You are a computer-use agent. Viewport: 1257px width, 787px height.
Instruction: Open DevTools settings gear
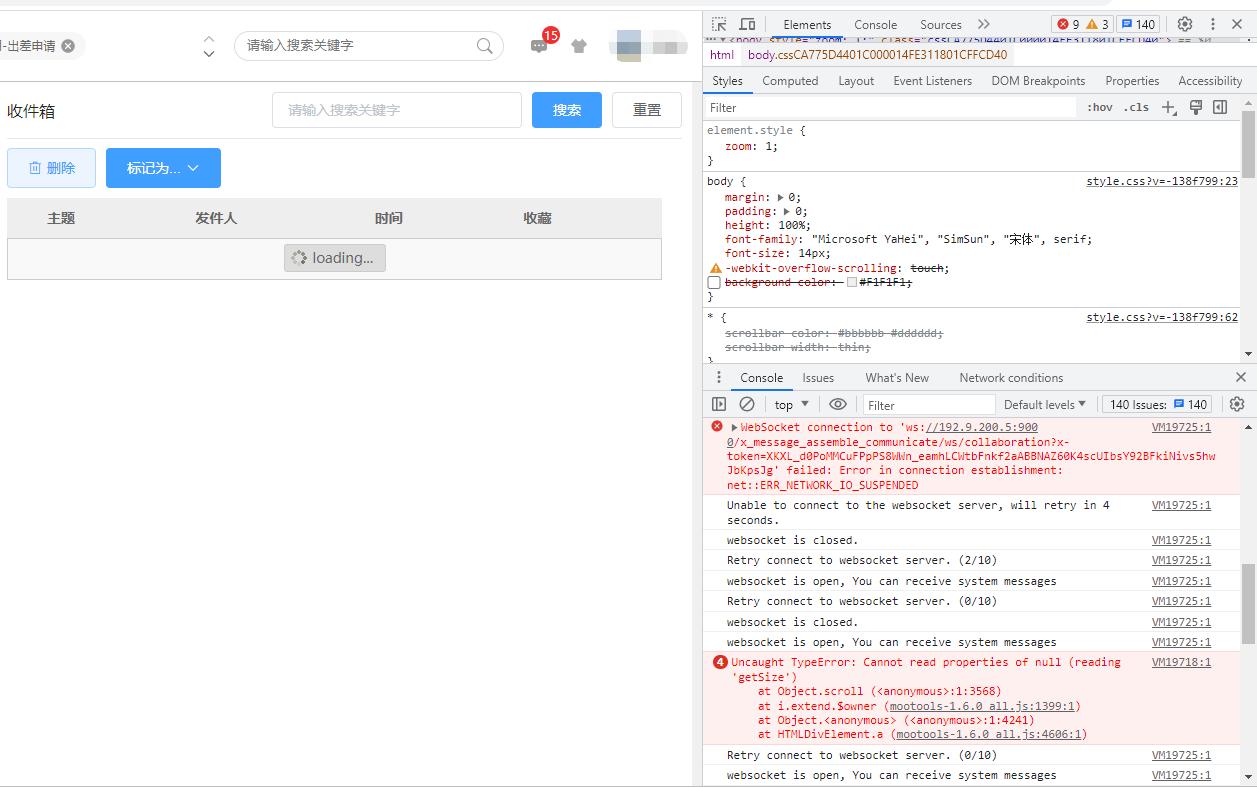(1185, 24)
